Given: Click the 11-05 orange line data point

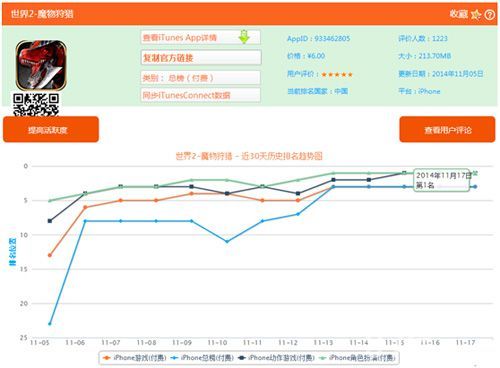Looking at the screenshot, I should pos(50,255).
